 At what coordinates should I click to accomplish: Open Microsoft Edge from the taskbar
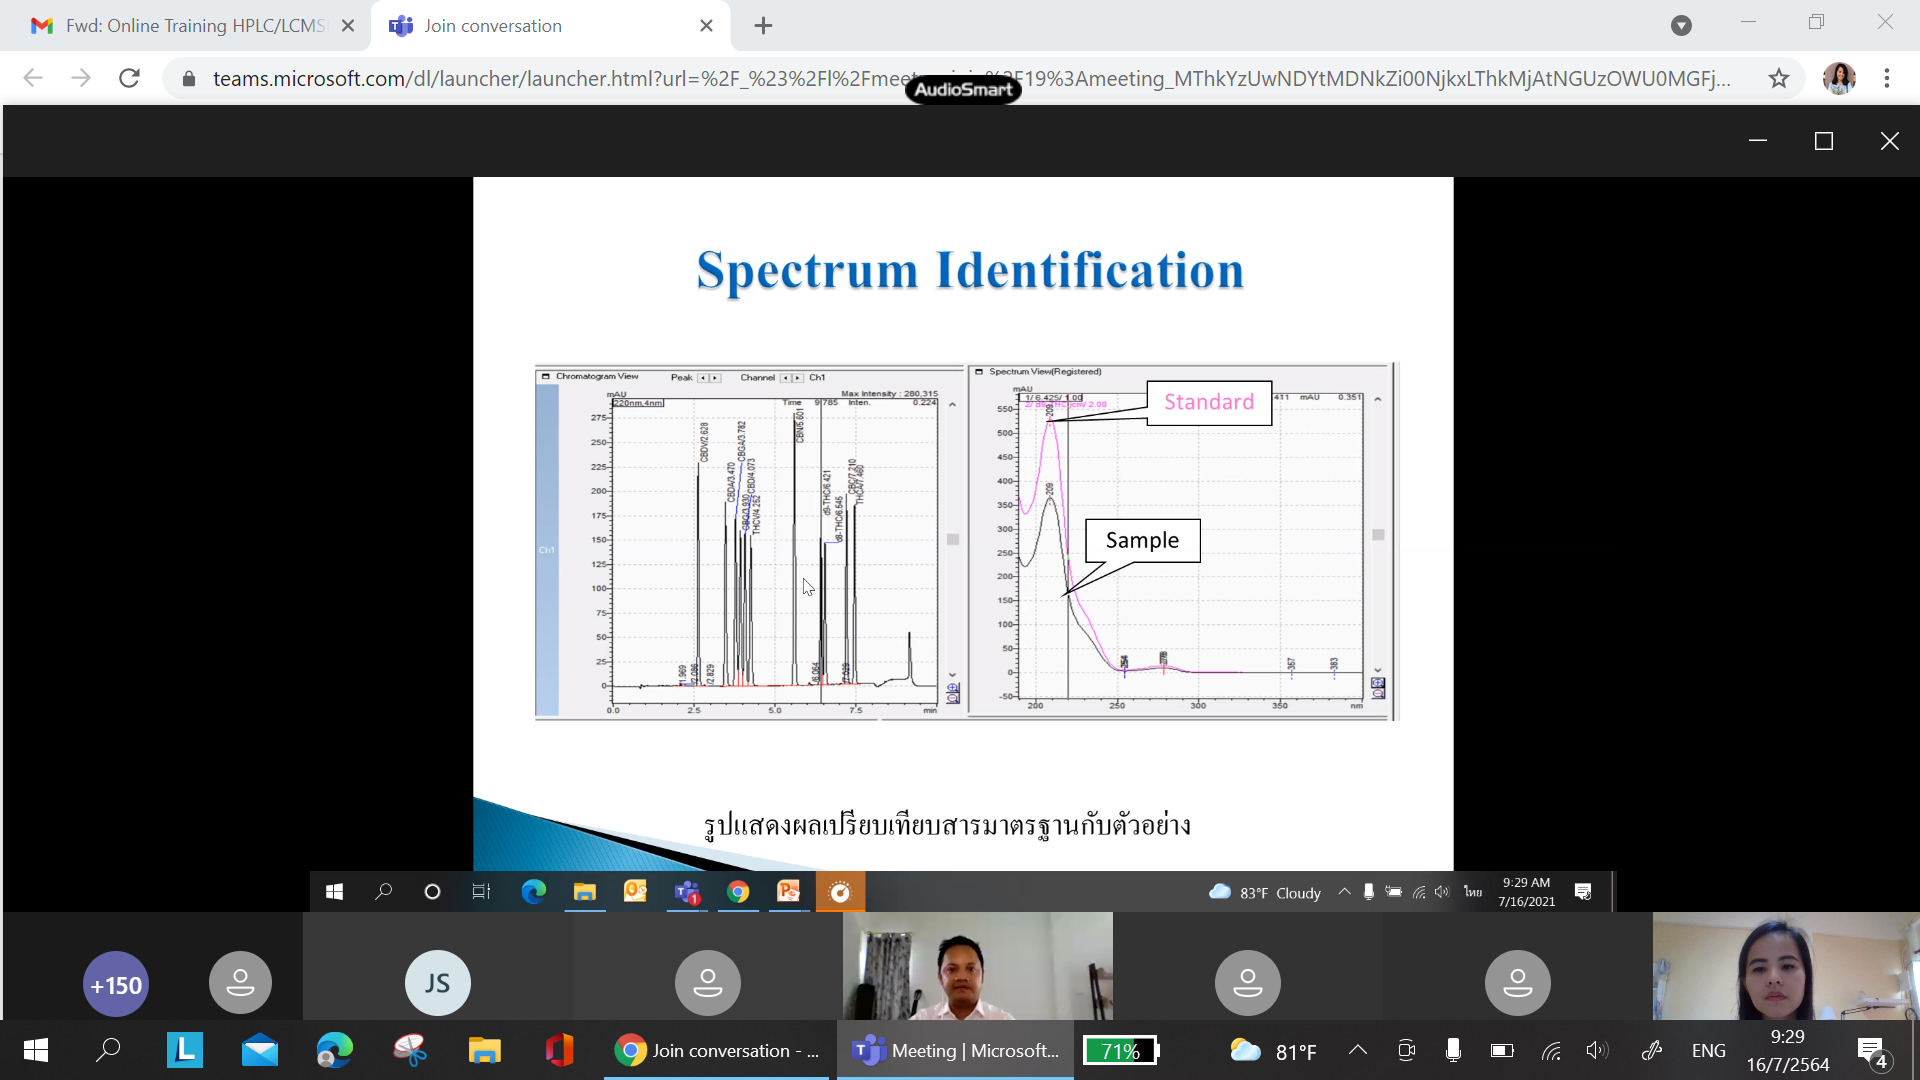pyautogui.click(x=335, y=1050)
